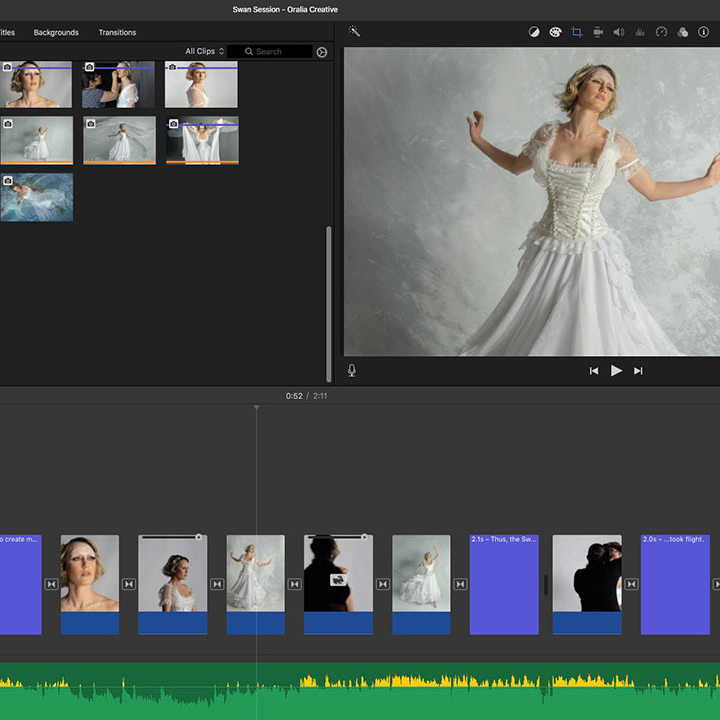Jump back to the previous clip
This screenshot has height=720, width=720.
[x=593, y=371]
